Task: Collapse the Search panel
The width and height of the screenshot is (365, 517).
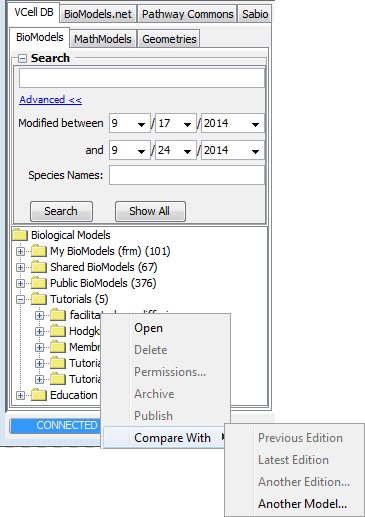Action: 22,59
